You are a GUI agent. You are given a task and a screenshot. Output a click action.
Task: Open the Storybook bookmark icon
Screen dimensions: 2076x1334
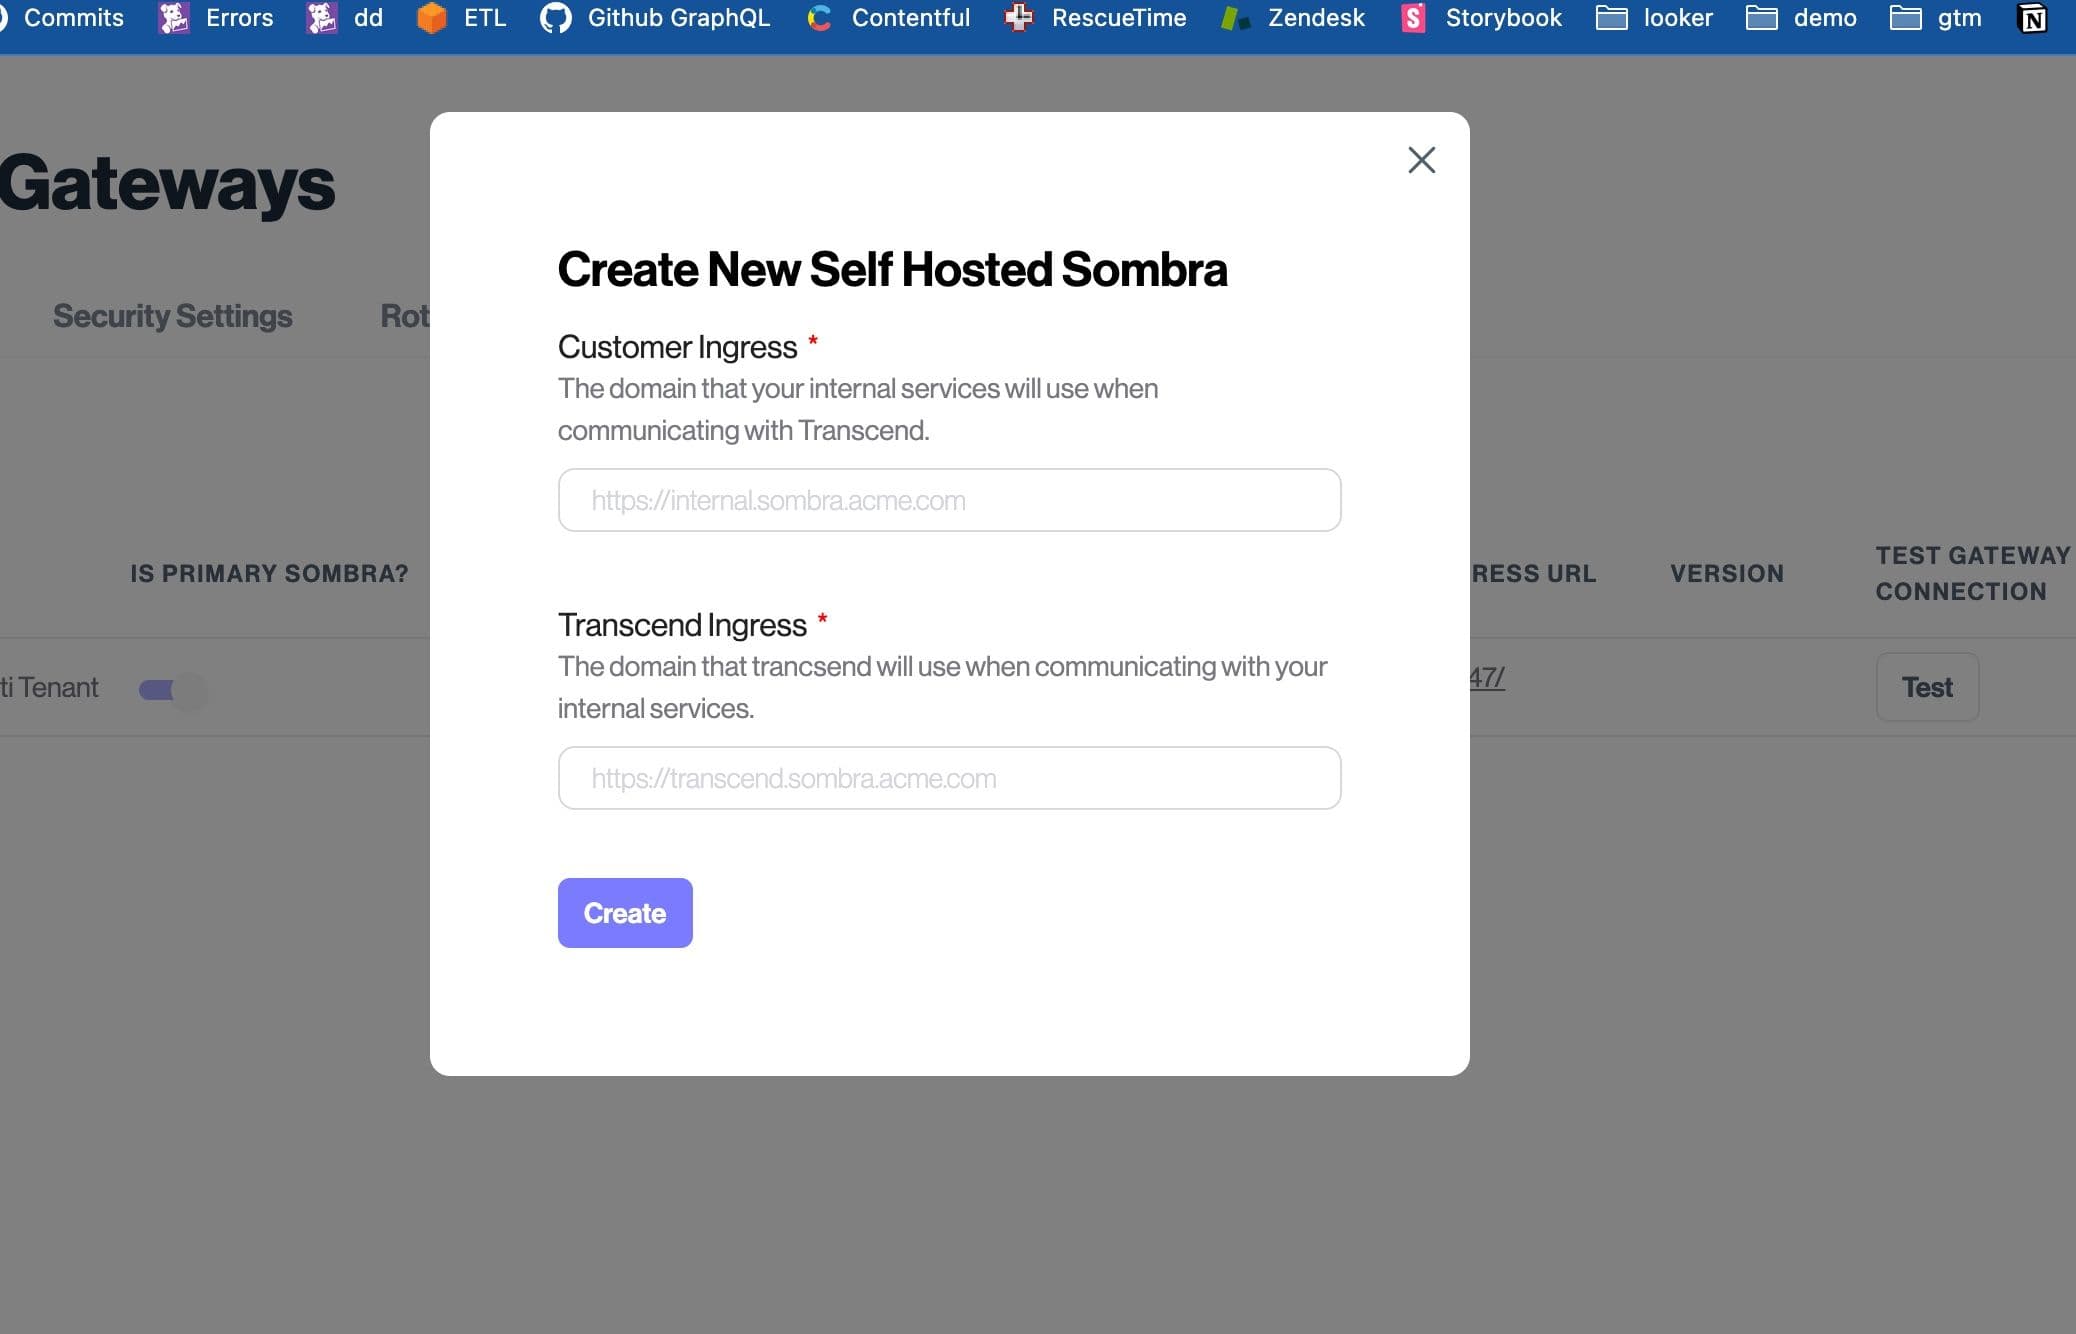coord(1413,18)
